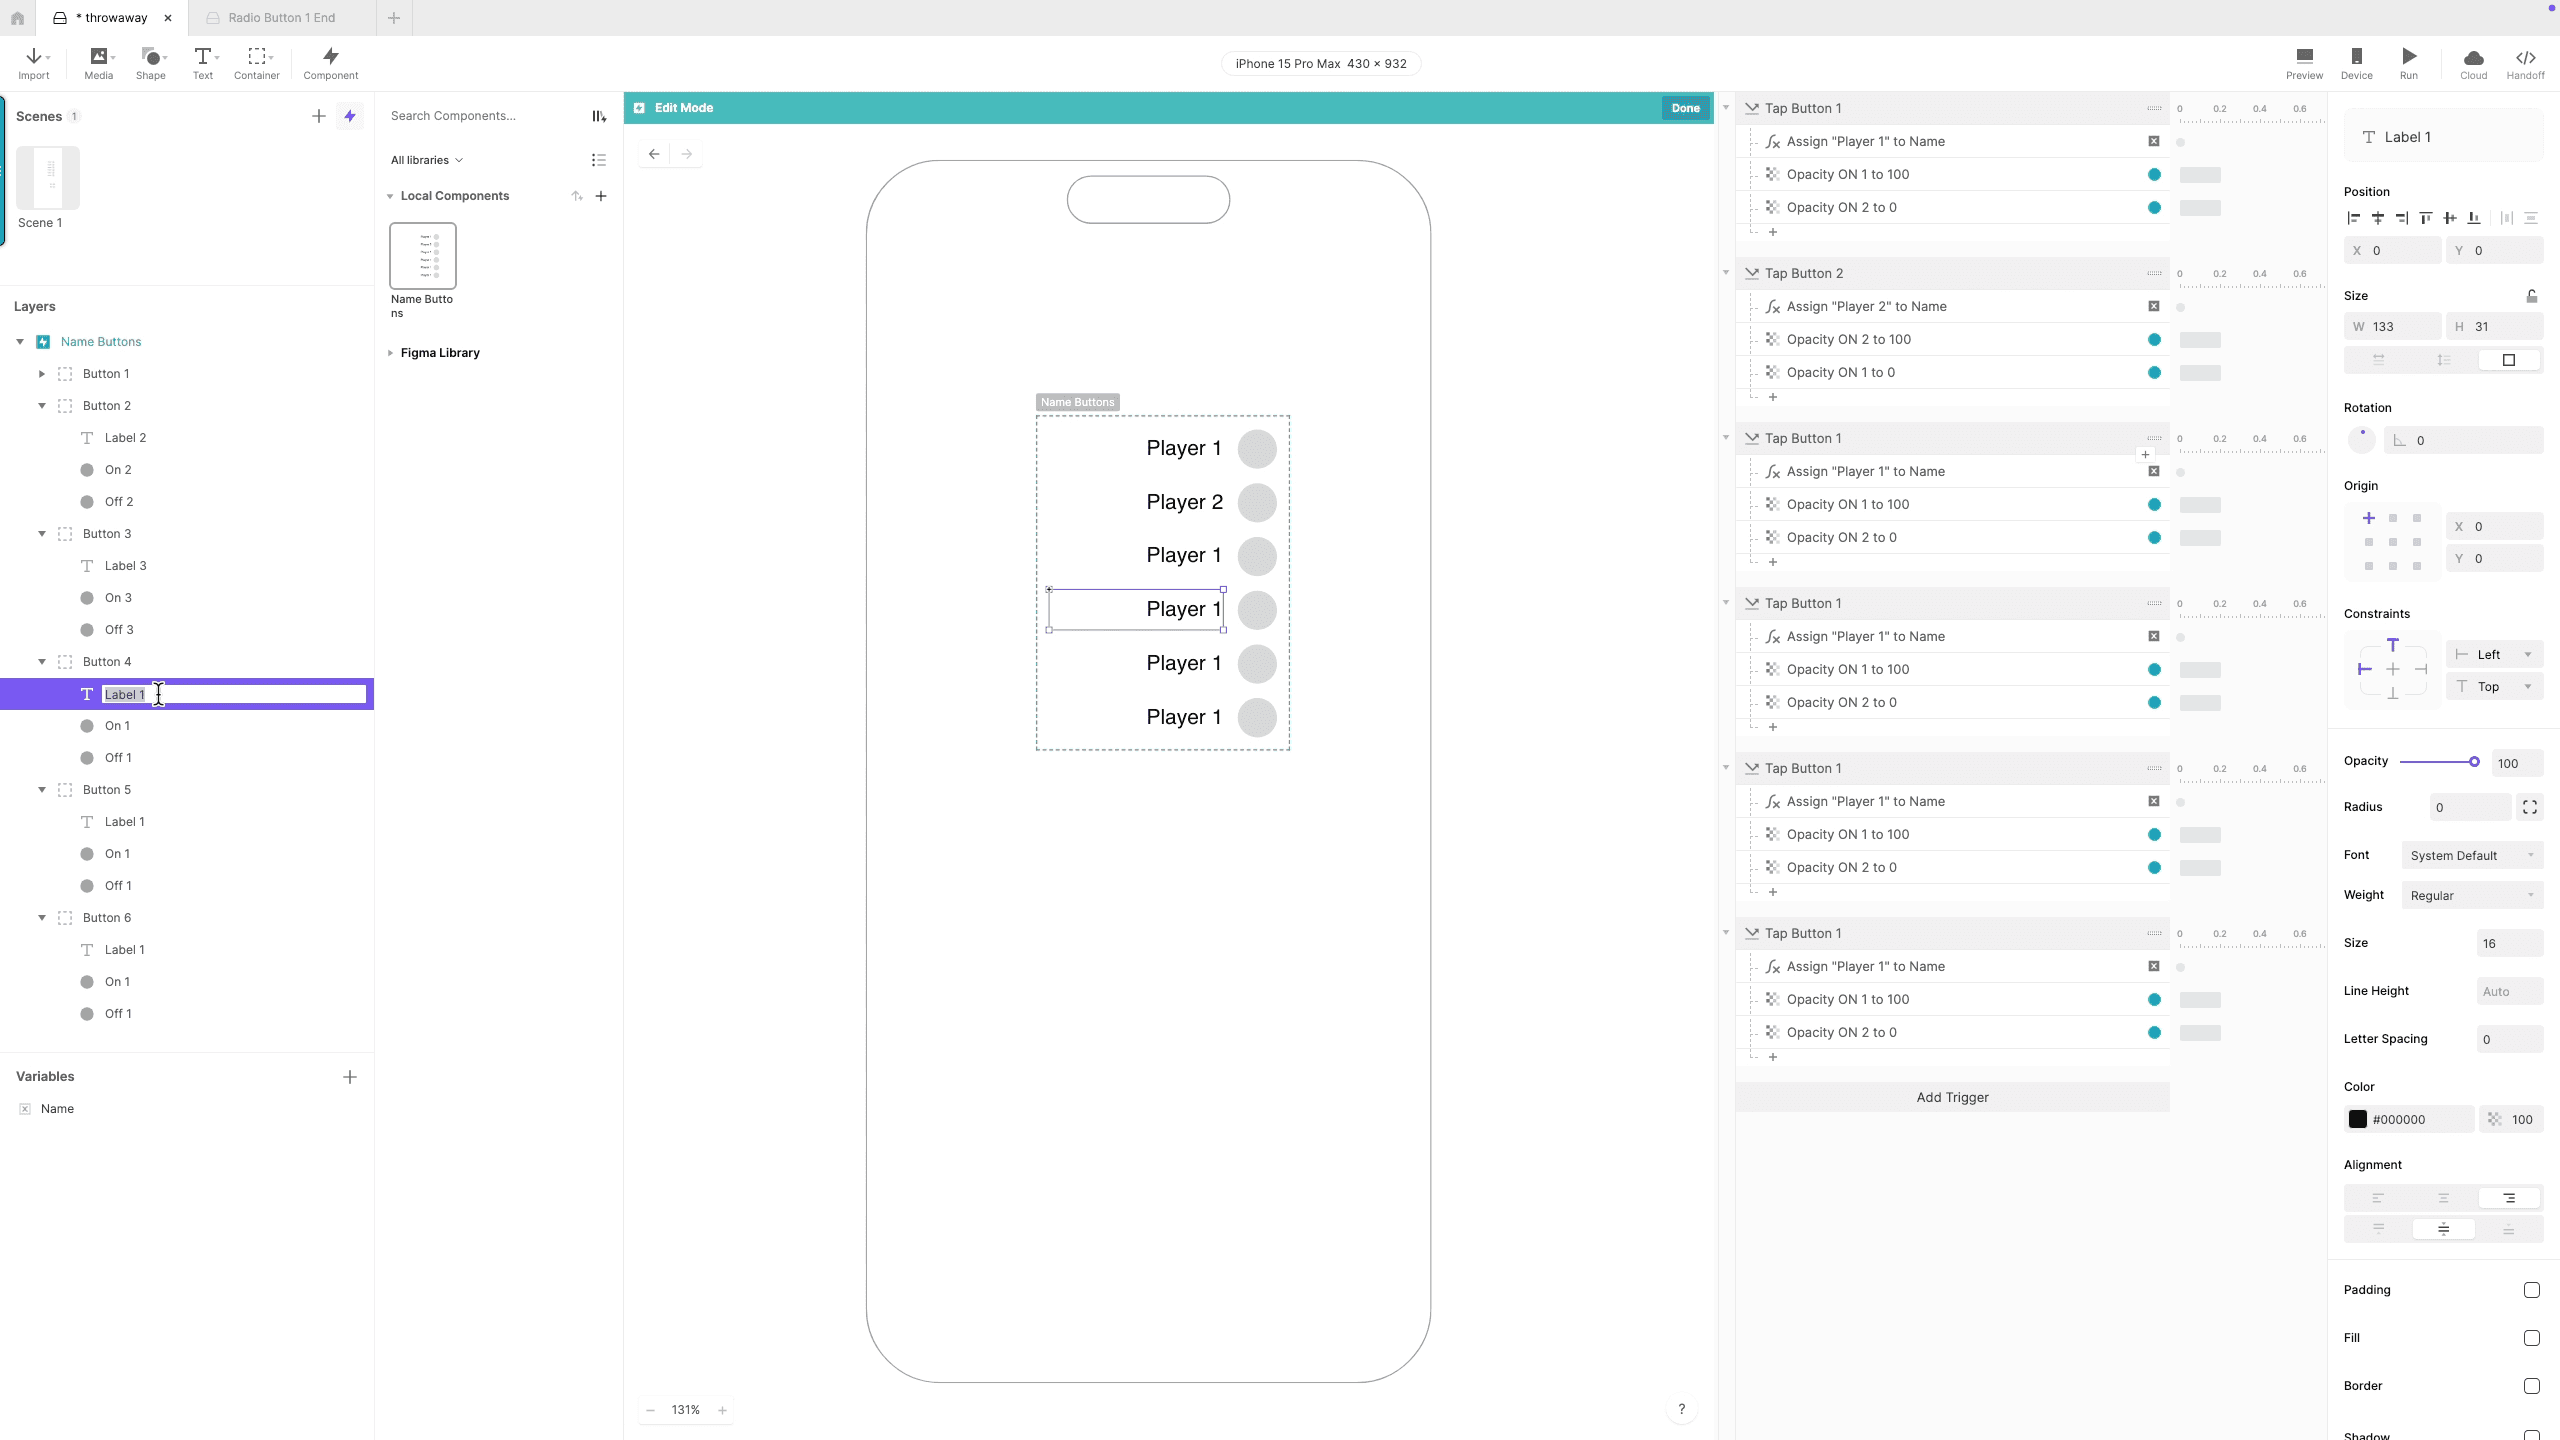The width and height of the screenshot is (2560, 1440).
Task: Enable the Border checkbox
Action: click(2531, 1386)
